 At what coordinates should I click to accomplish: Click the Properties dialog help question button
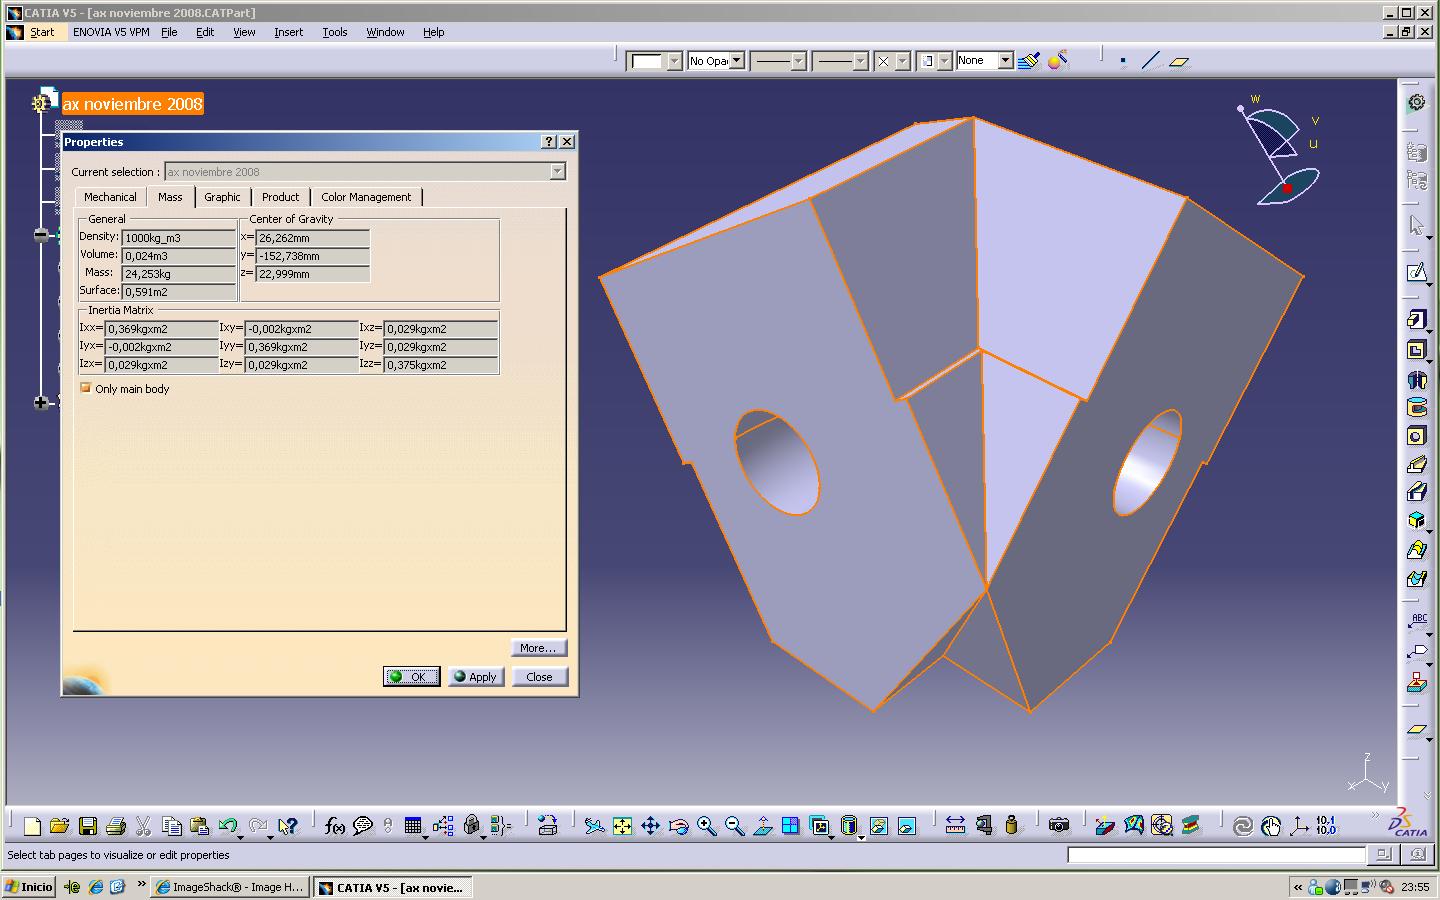click(x=549, y=142)
